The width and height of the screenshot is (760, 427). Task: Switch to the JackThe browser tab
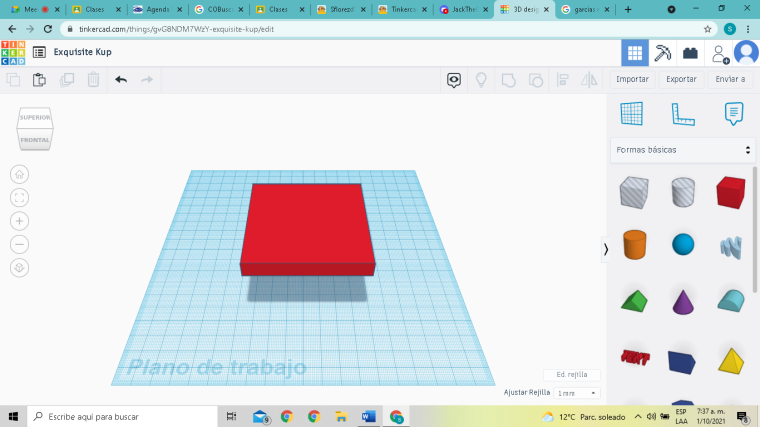click(x=463, y=9)
